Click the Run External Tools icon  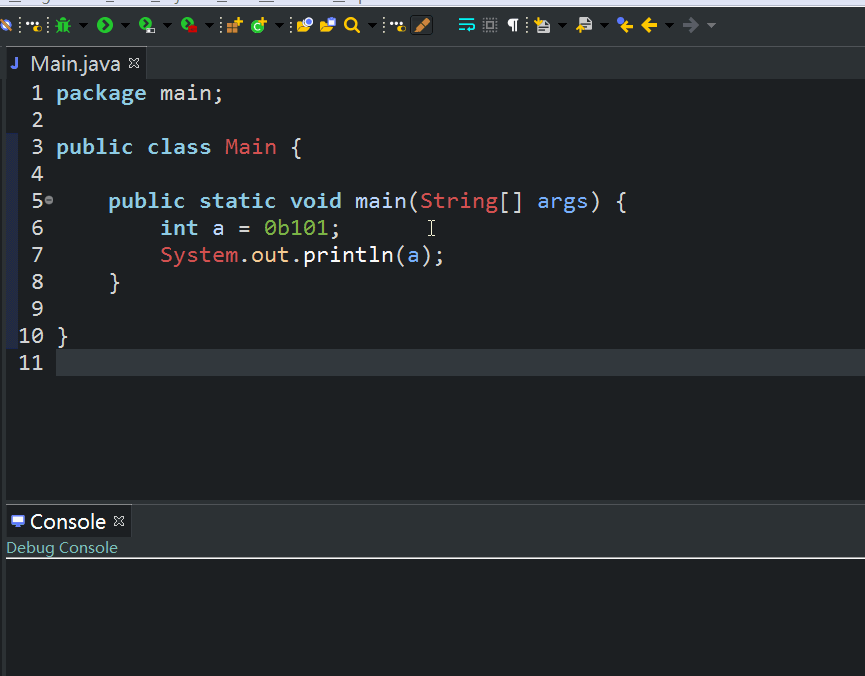tap(189, 25)
